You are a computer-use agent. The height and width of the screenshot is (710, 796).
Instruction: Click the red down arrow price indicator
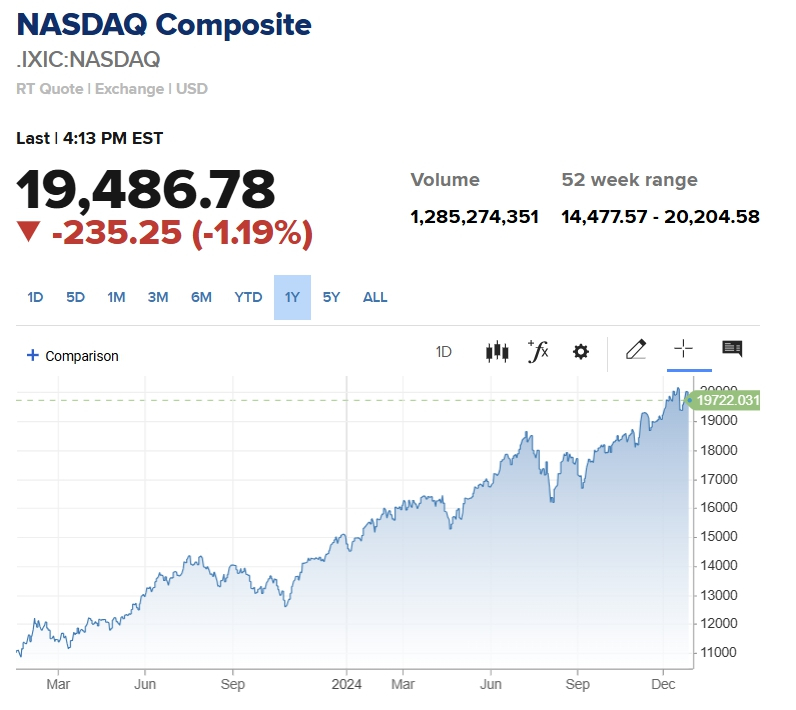tap(28, 233)
